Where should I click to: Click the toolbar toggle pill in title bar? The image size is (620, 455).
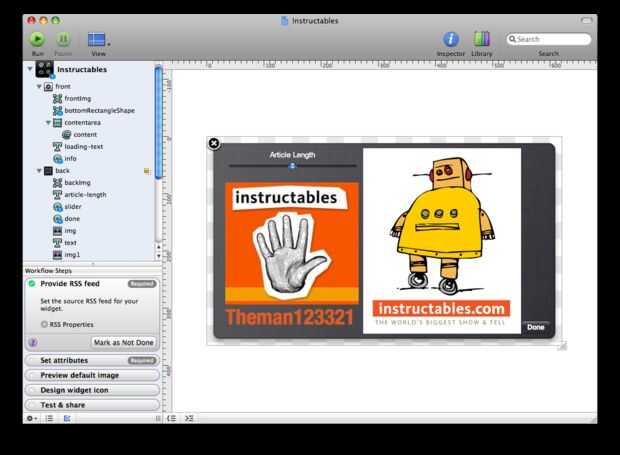pyautogui.click(x=586, y=20)
